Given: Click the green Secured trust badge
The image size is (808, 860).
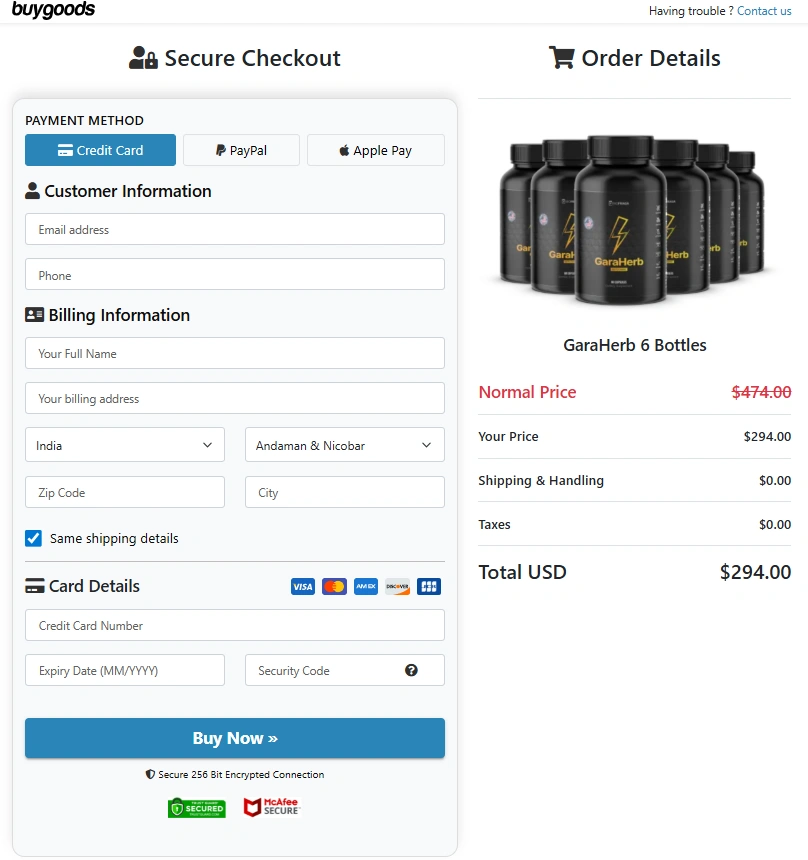Looking at the screenshot, I should pyautogui.click(x=196, y=808).
